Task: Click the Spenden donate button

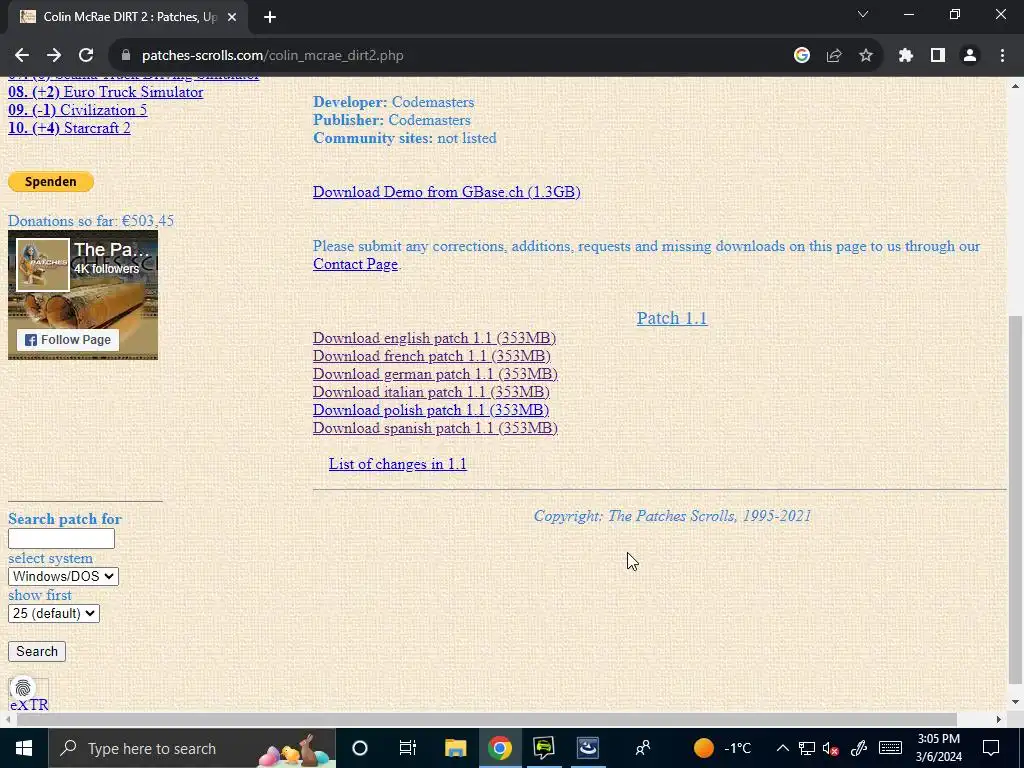Action: (x=51, y=182)
